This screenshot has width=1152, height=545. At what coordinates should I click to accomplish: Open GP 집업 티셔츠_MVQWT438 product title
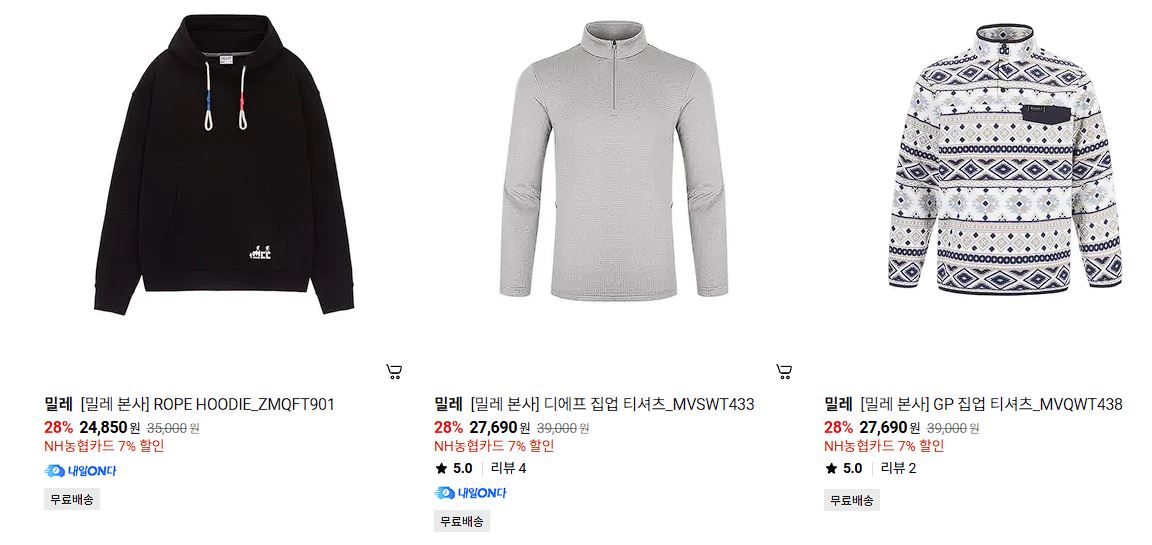991,404
